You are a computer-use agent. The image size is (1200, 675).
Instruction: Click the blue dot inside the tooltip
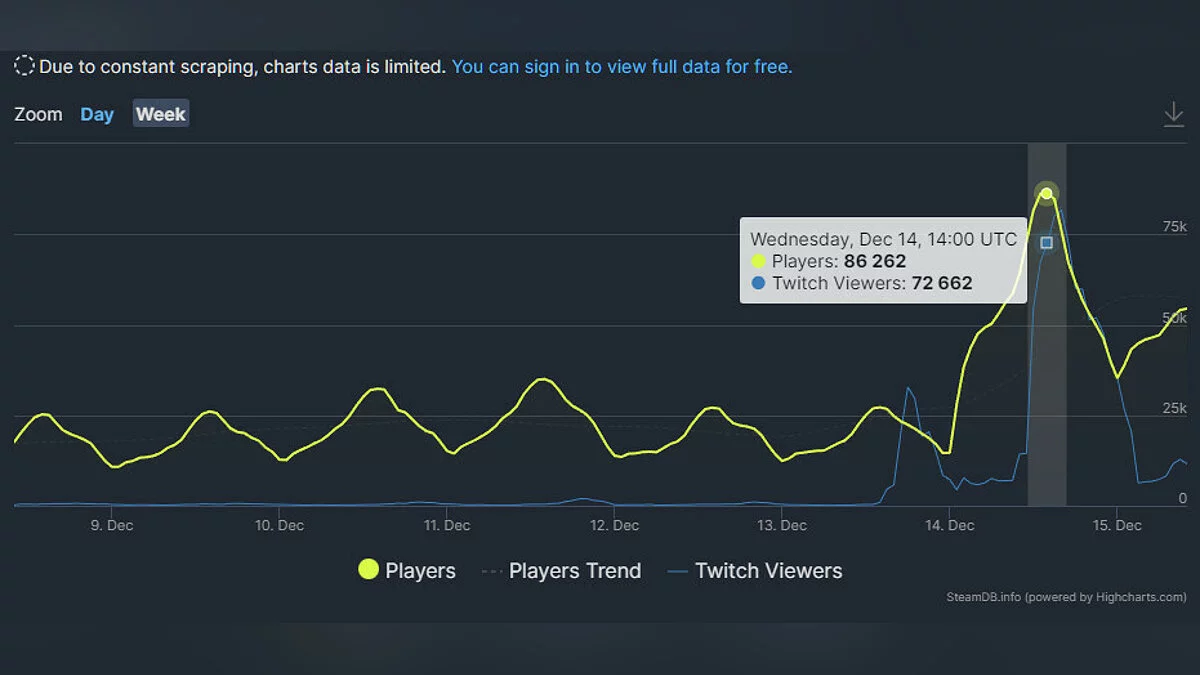pos(758,284)
